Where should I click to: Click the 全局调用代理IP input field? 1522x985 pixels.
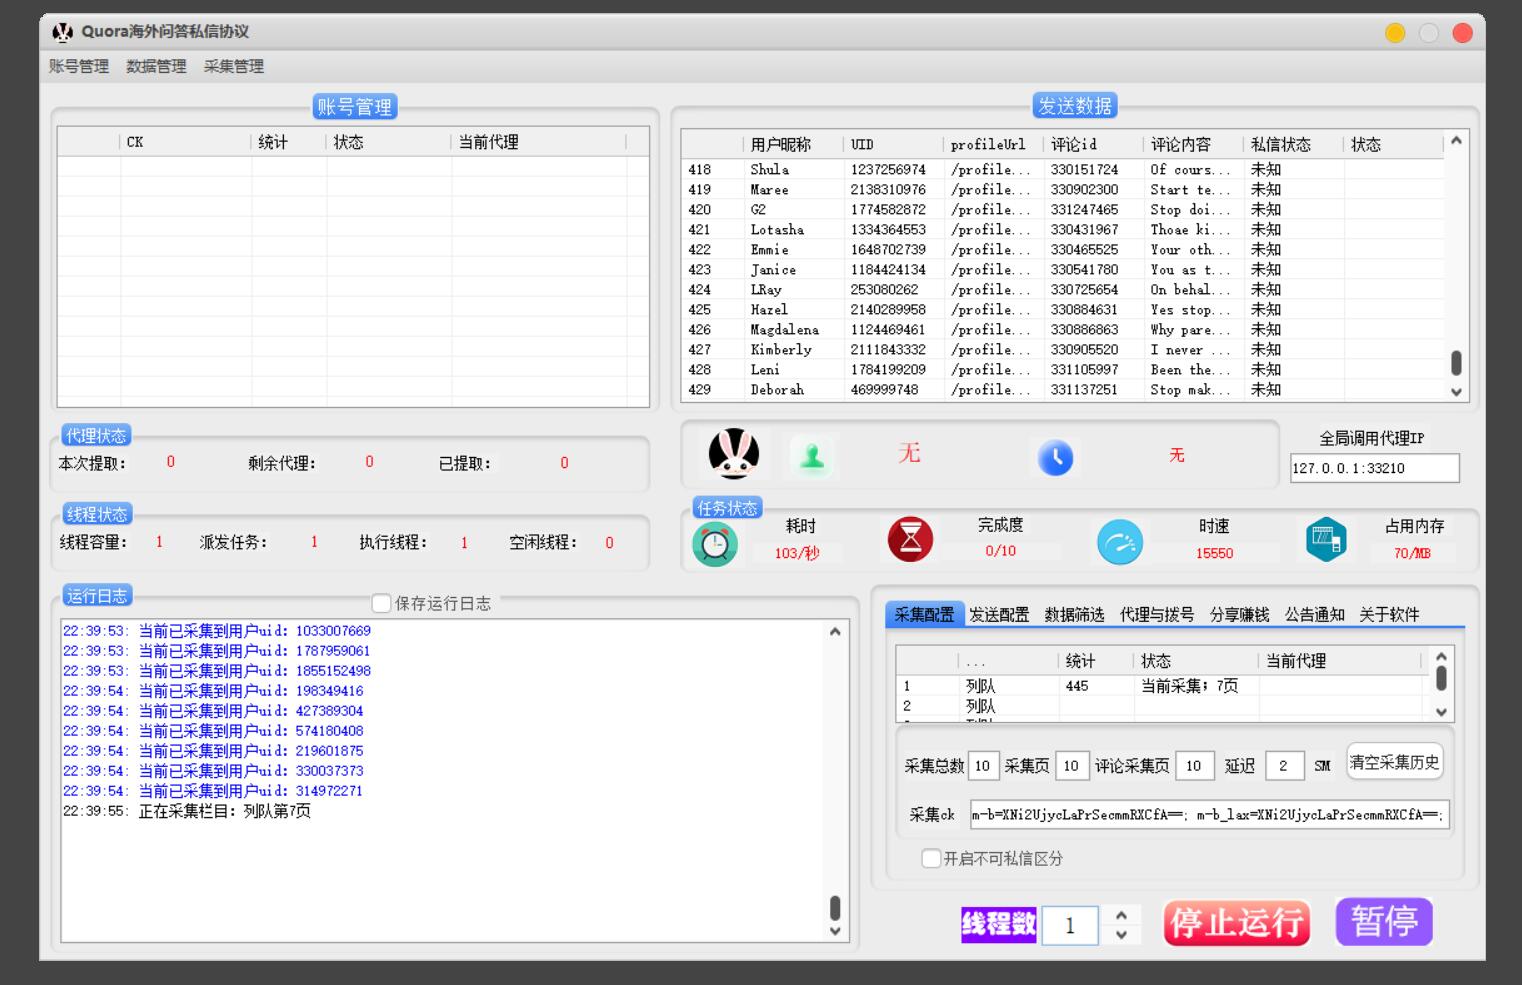click(1374, 468)
